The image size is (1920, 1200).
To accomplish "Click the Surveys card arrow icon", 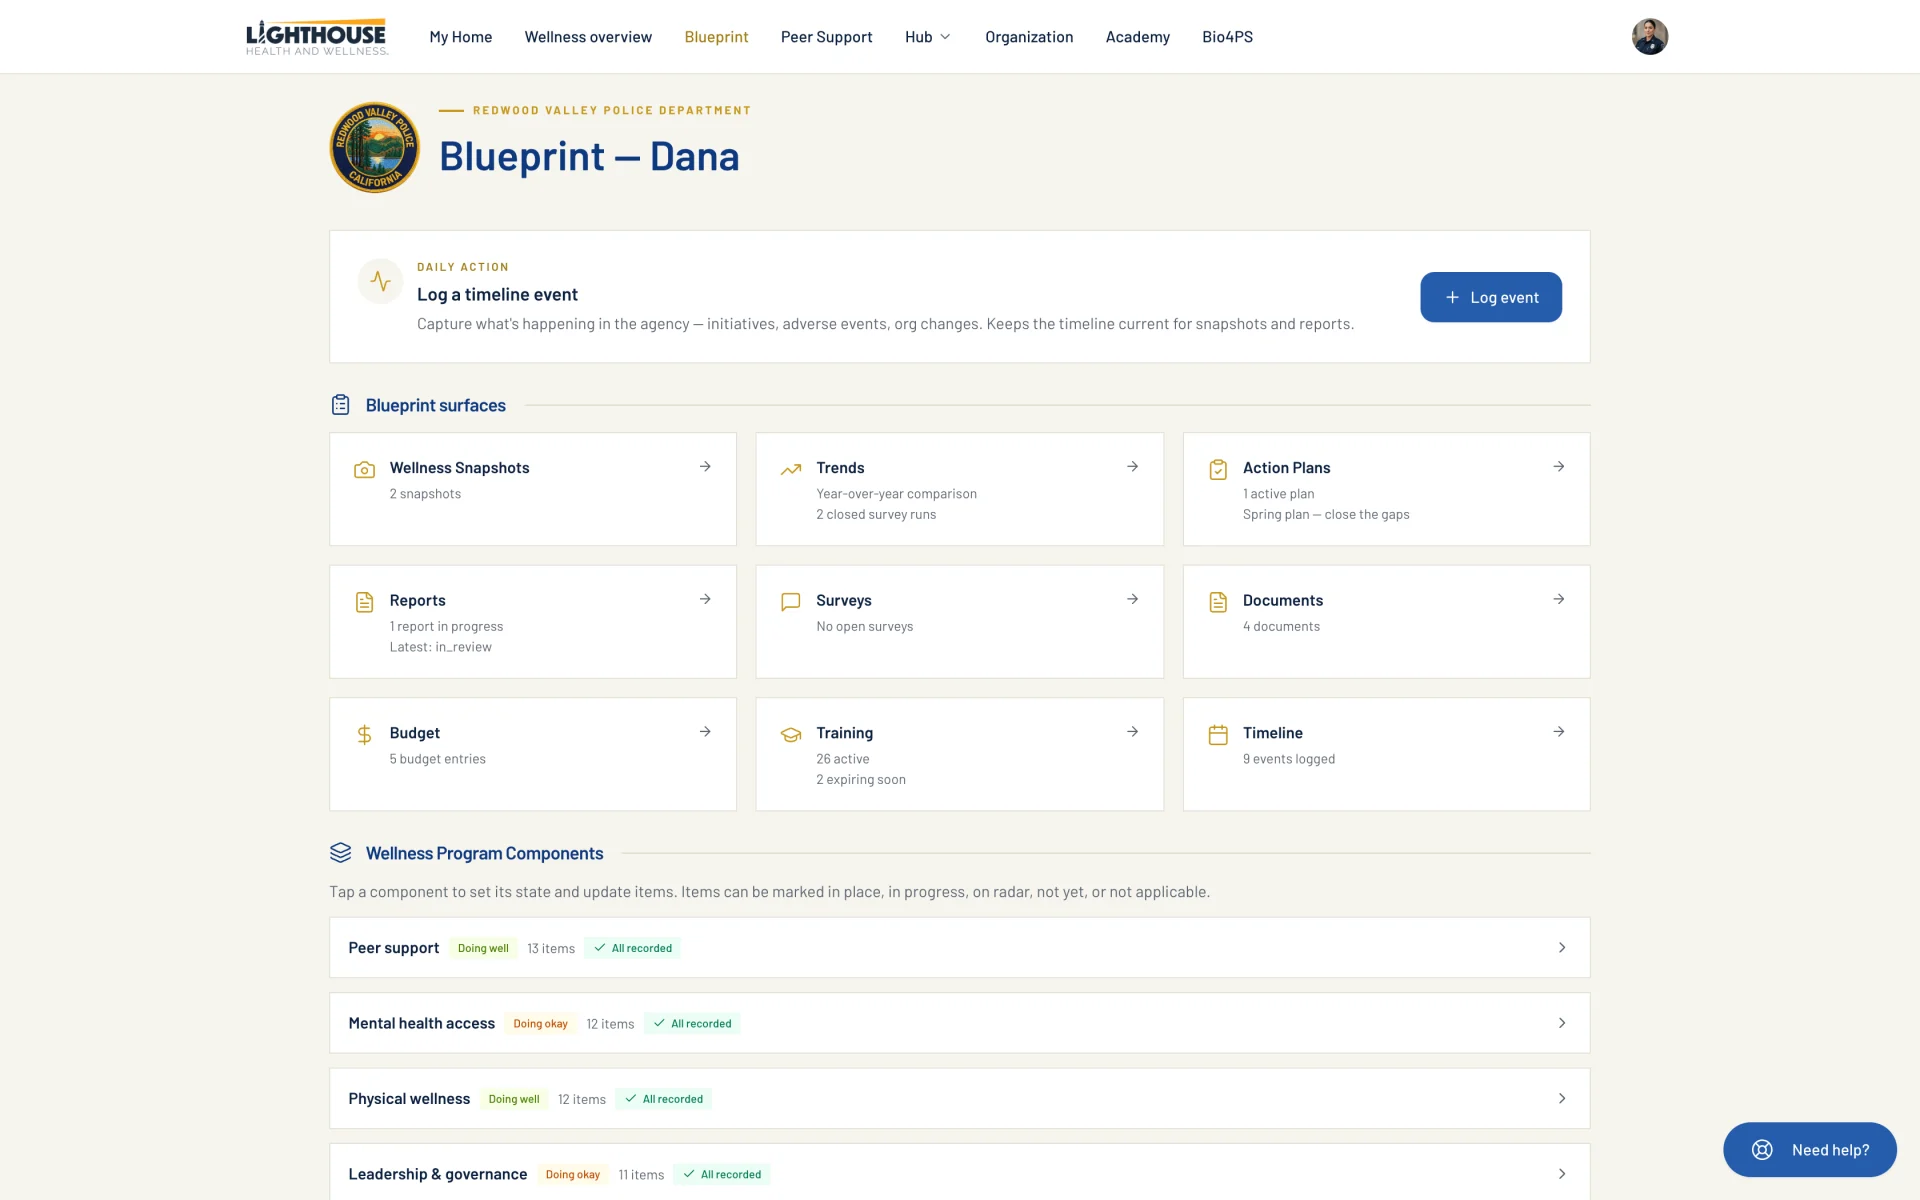I will (x=1132, y=599).
